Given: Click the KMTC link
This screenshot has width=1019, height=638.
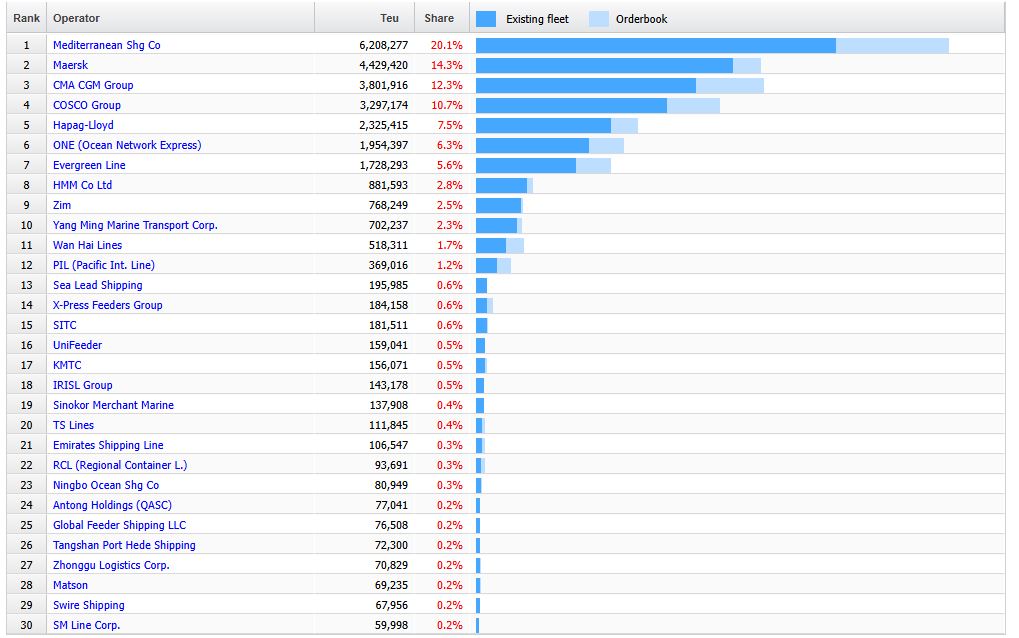Looking at the screenshot, I should tap(67, 365).
